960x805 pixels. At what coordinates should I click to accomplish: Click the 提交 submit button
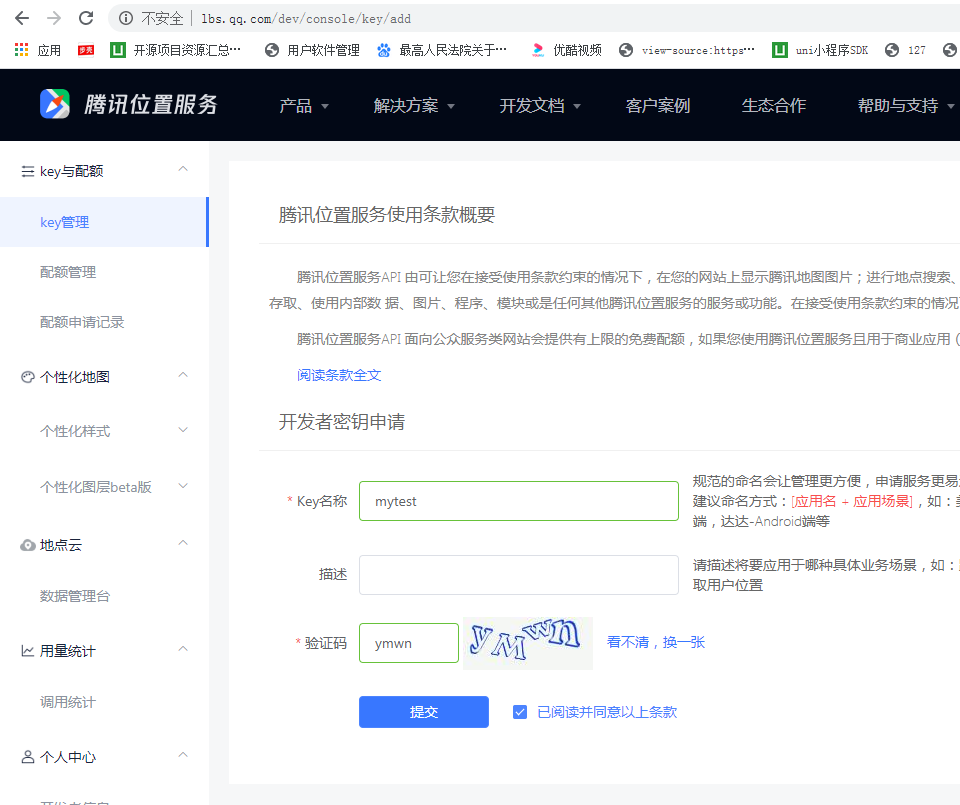424,712
